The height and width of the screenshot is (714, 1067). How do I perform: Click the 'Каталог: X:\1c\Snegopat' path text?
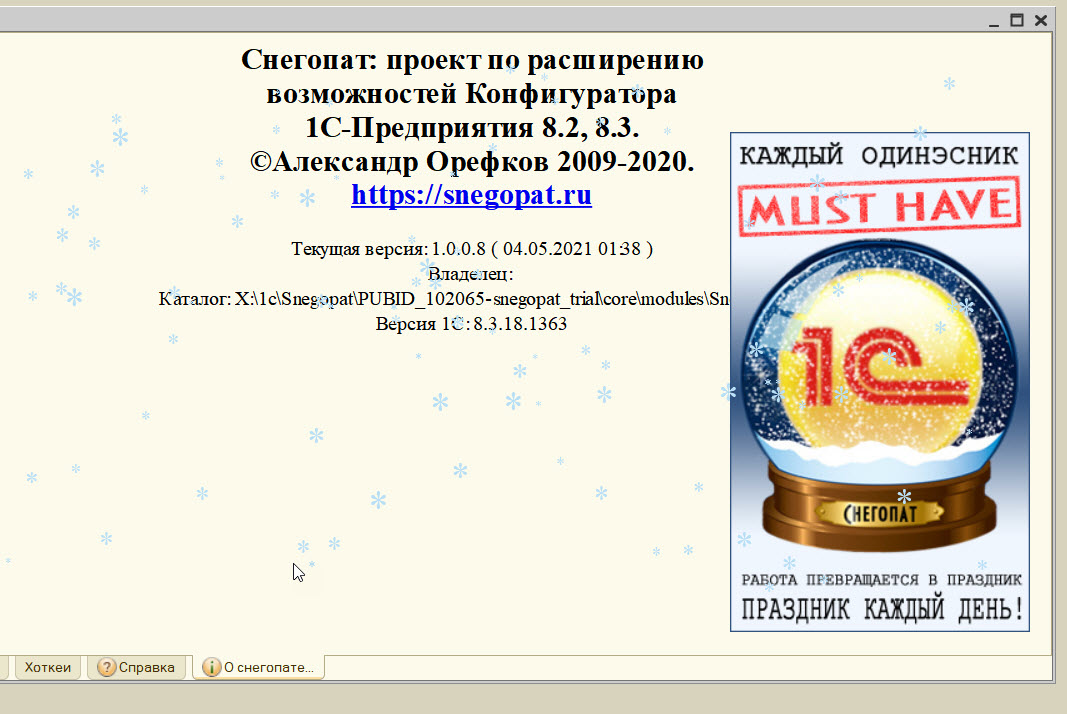click(x=444, y=299)
